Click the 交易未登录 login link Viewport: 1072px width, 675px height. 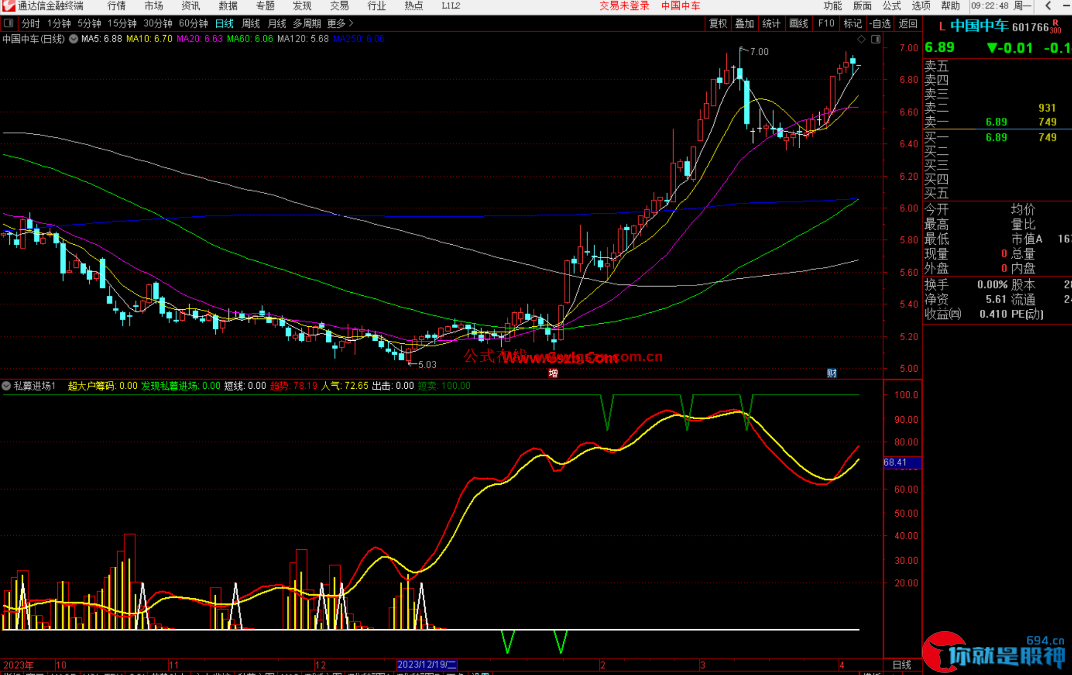point(624,5)
